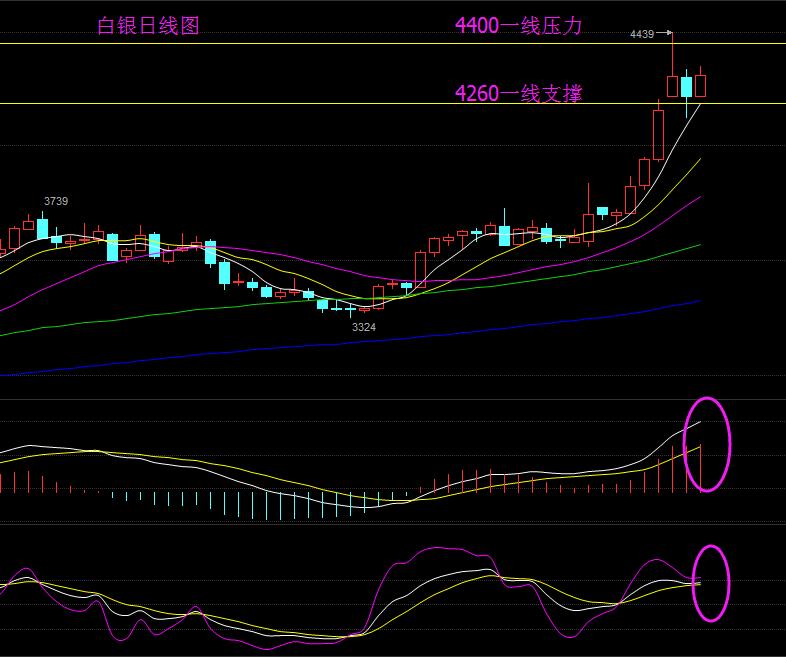This screenshot has height=657, width=786.
Task: Select the candle with the 4439 upper wick
Action: tap(672, 85)
